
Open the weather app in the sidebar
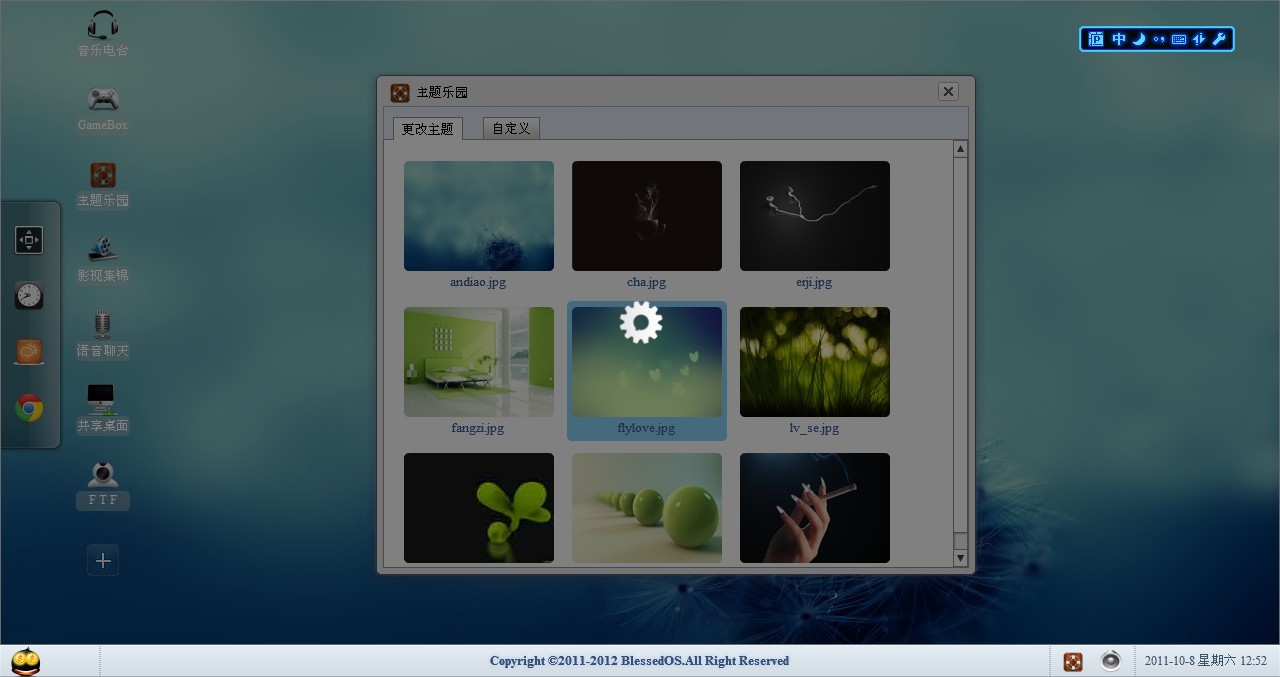[x=30, y=351]
